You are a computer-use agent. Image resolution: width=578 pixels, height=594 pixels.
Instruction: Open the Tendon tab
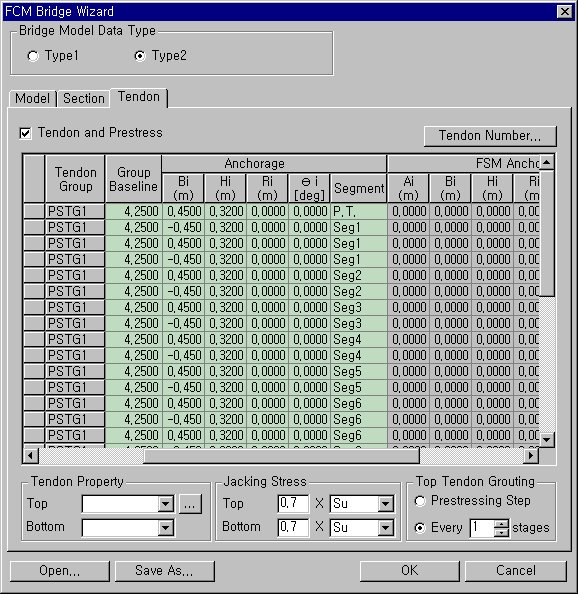click(x=139, y=97)
